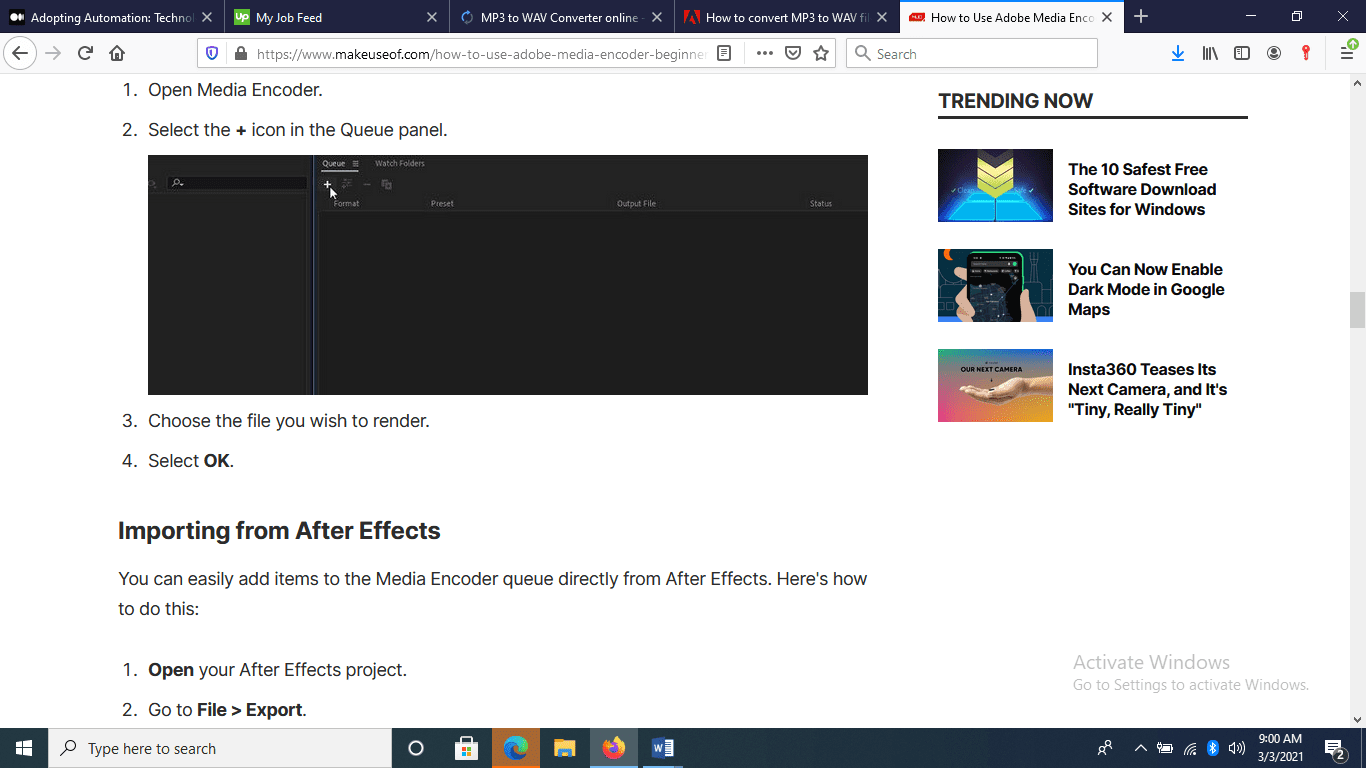Open Insta360 Teases Its Next Camera article
The width and height of the screenshot is (1366, 768).
(1147, 389)
